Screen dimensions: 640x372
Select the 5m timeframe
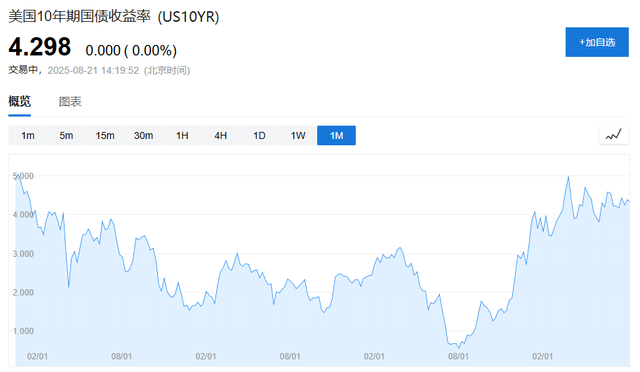point(66,136)
